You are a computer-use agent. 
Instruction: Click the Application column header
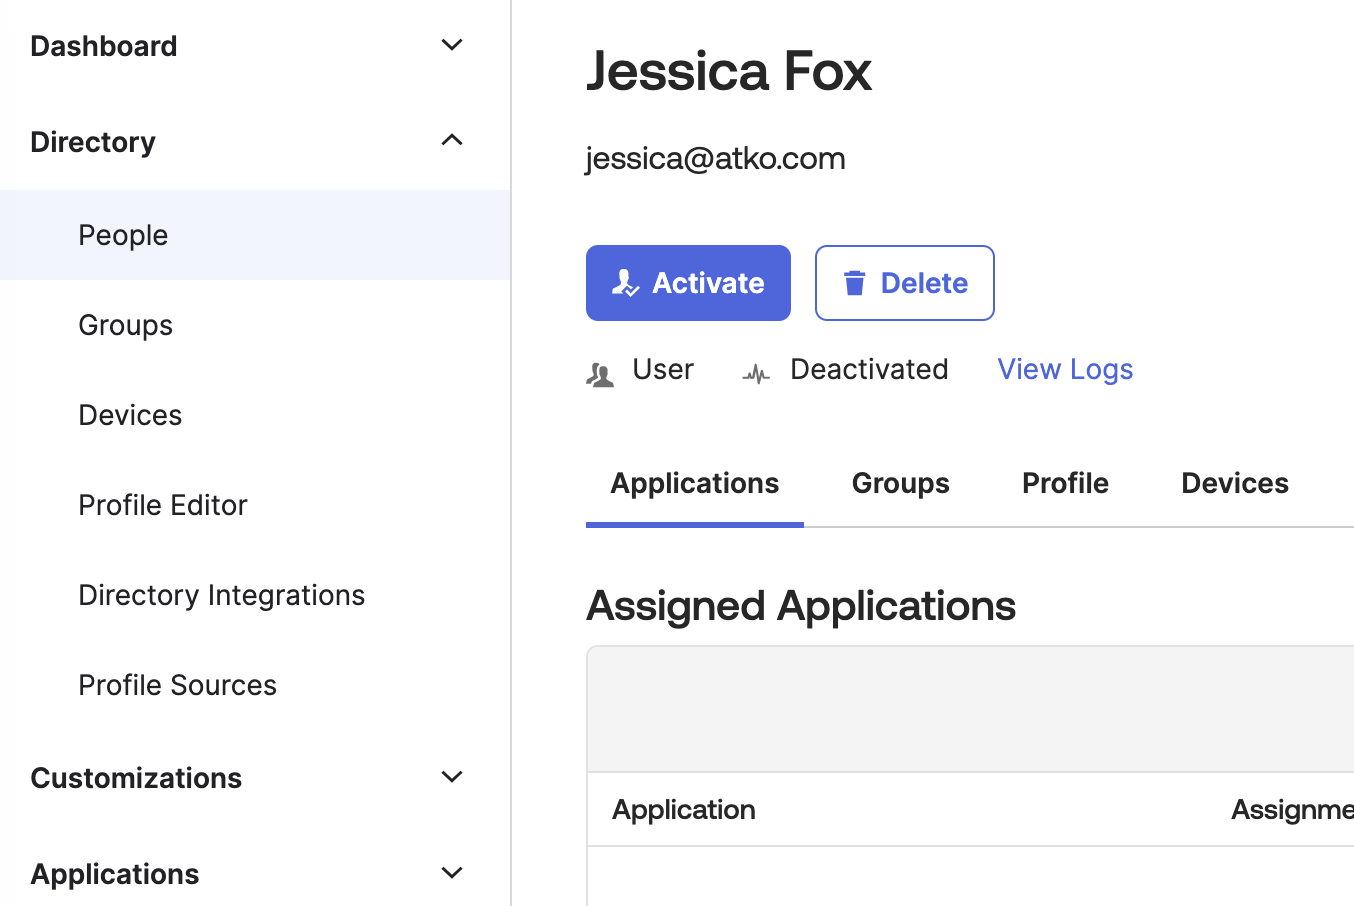click(x=683, y=809)
